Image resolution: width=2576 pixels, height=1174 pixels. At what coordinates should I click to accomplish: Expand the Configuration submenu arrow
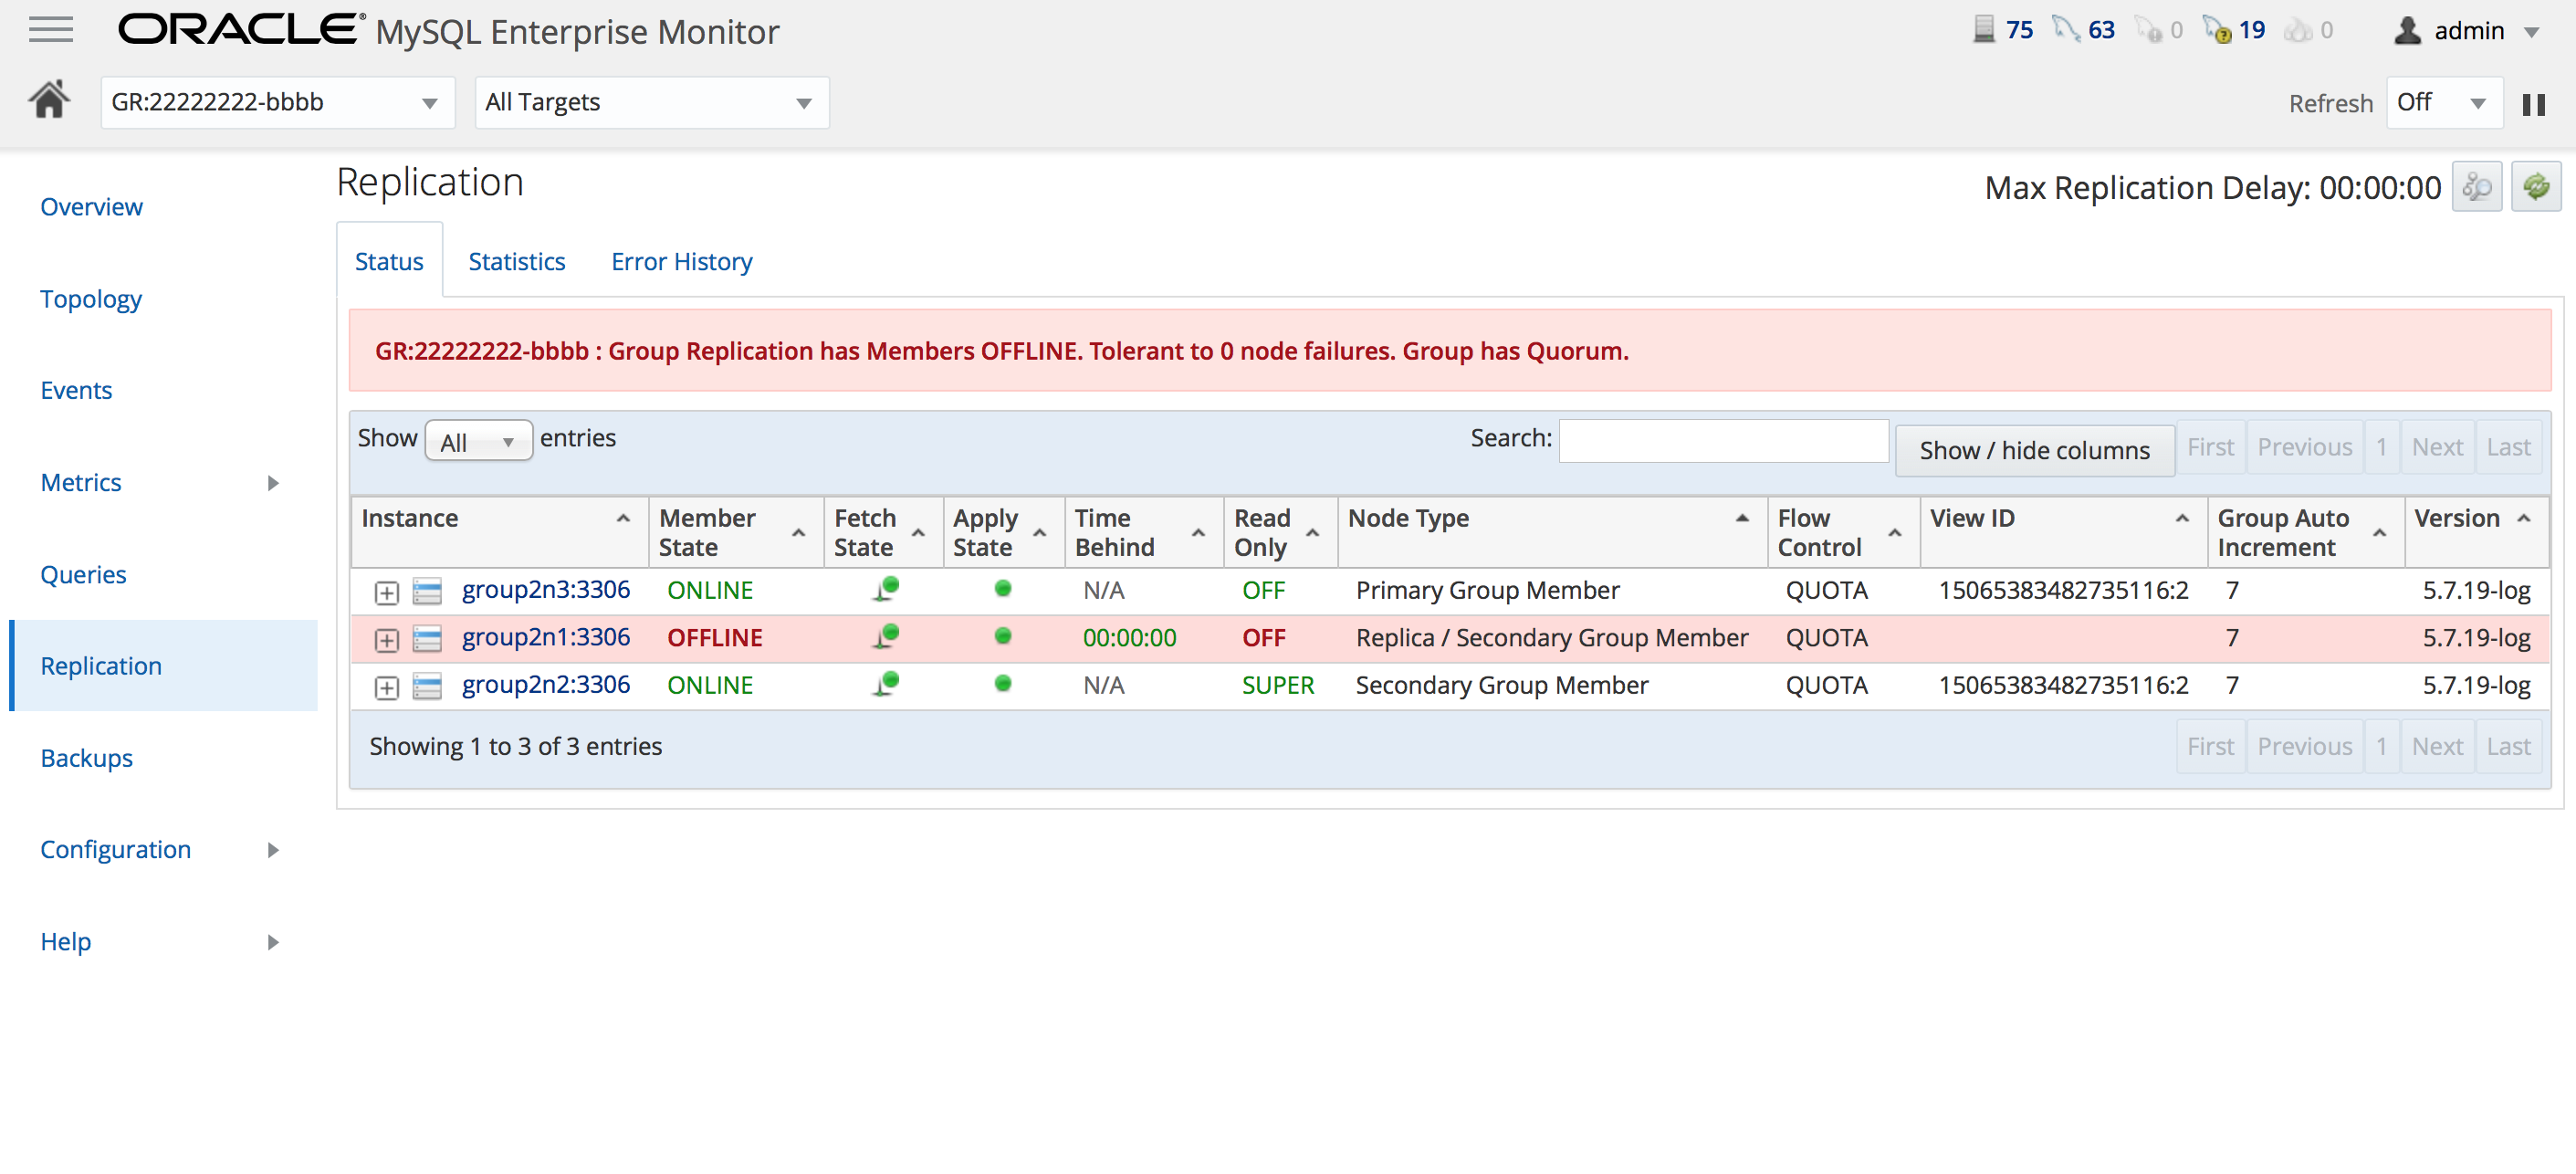tap(273, 850)
